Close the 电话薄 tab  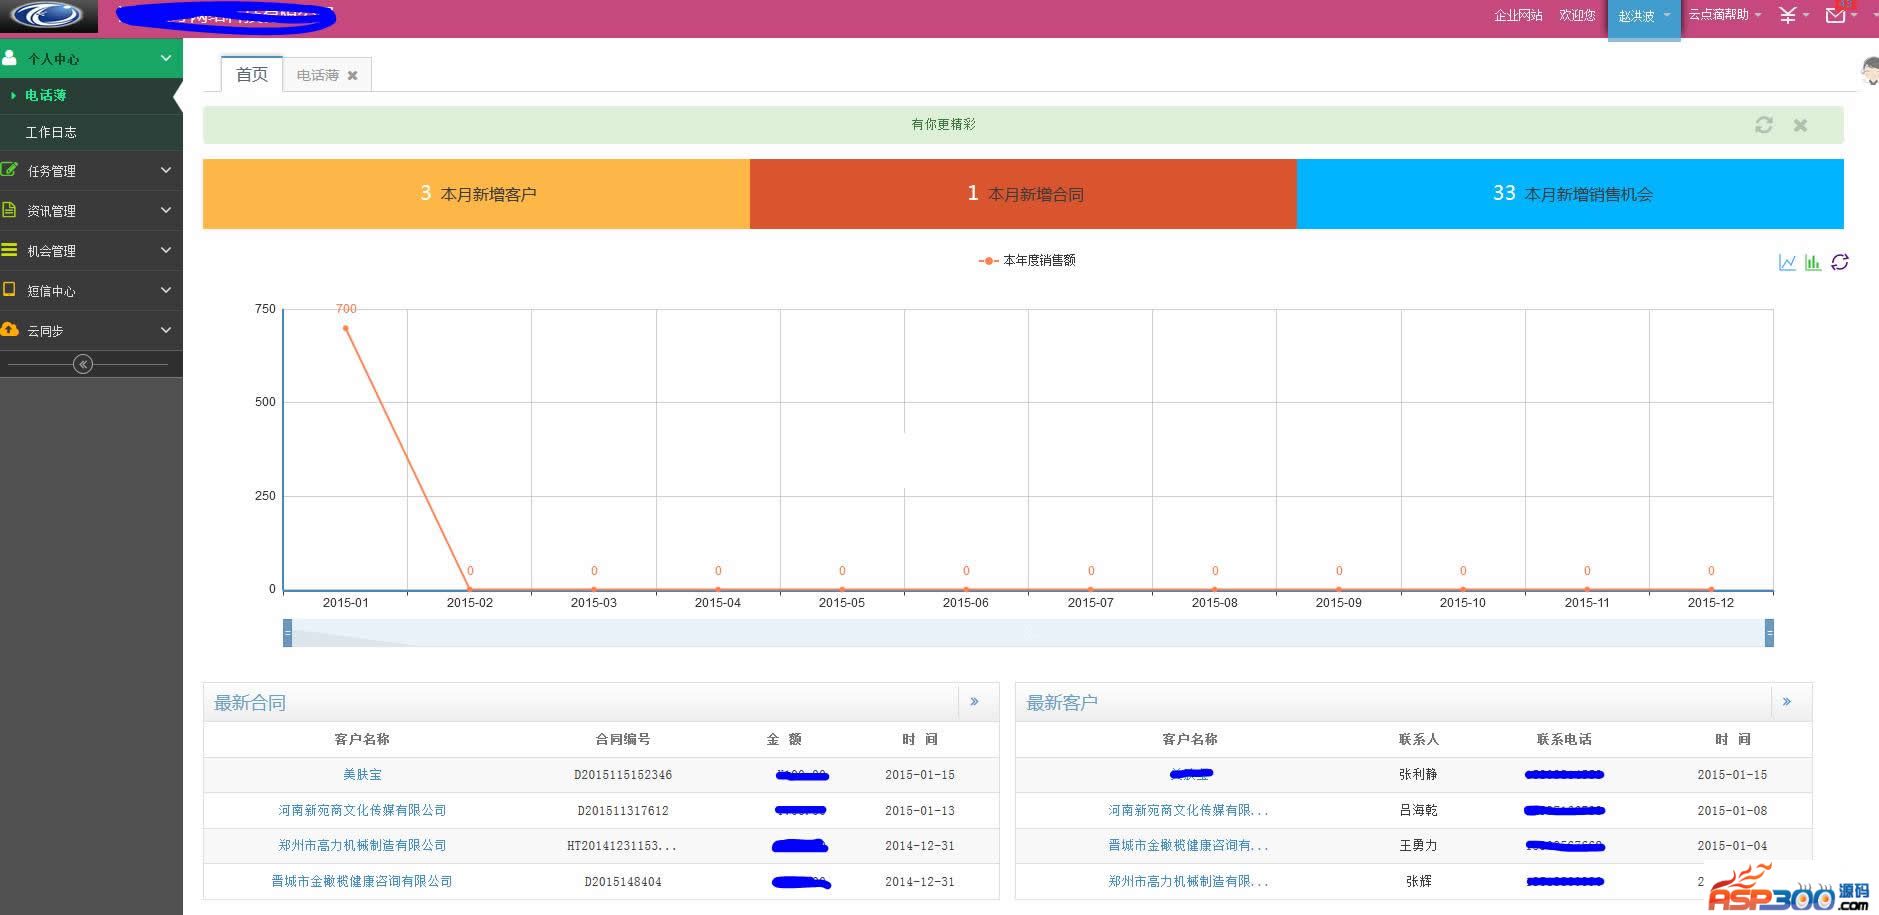point(352,76)
